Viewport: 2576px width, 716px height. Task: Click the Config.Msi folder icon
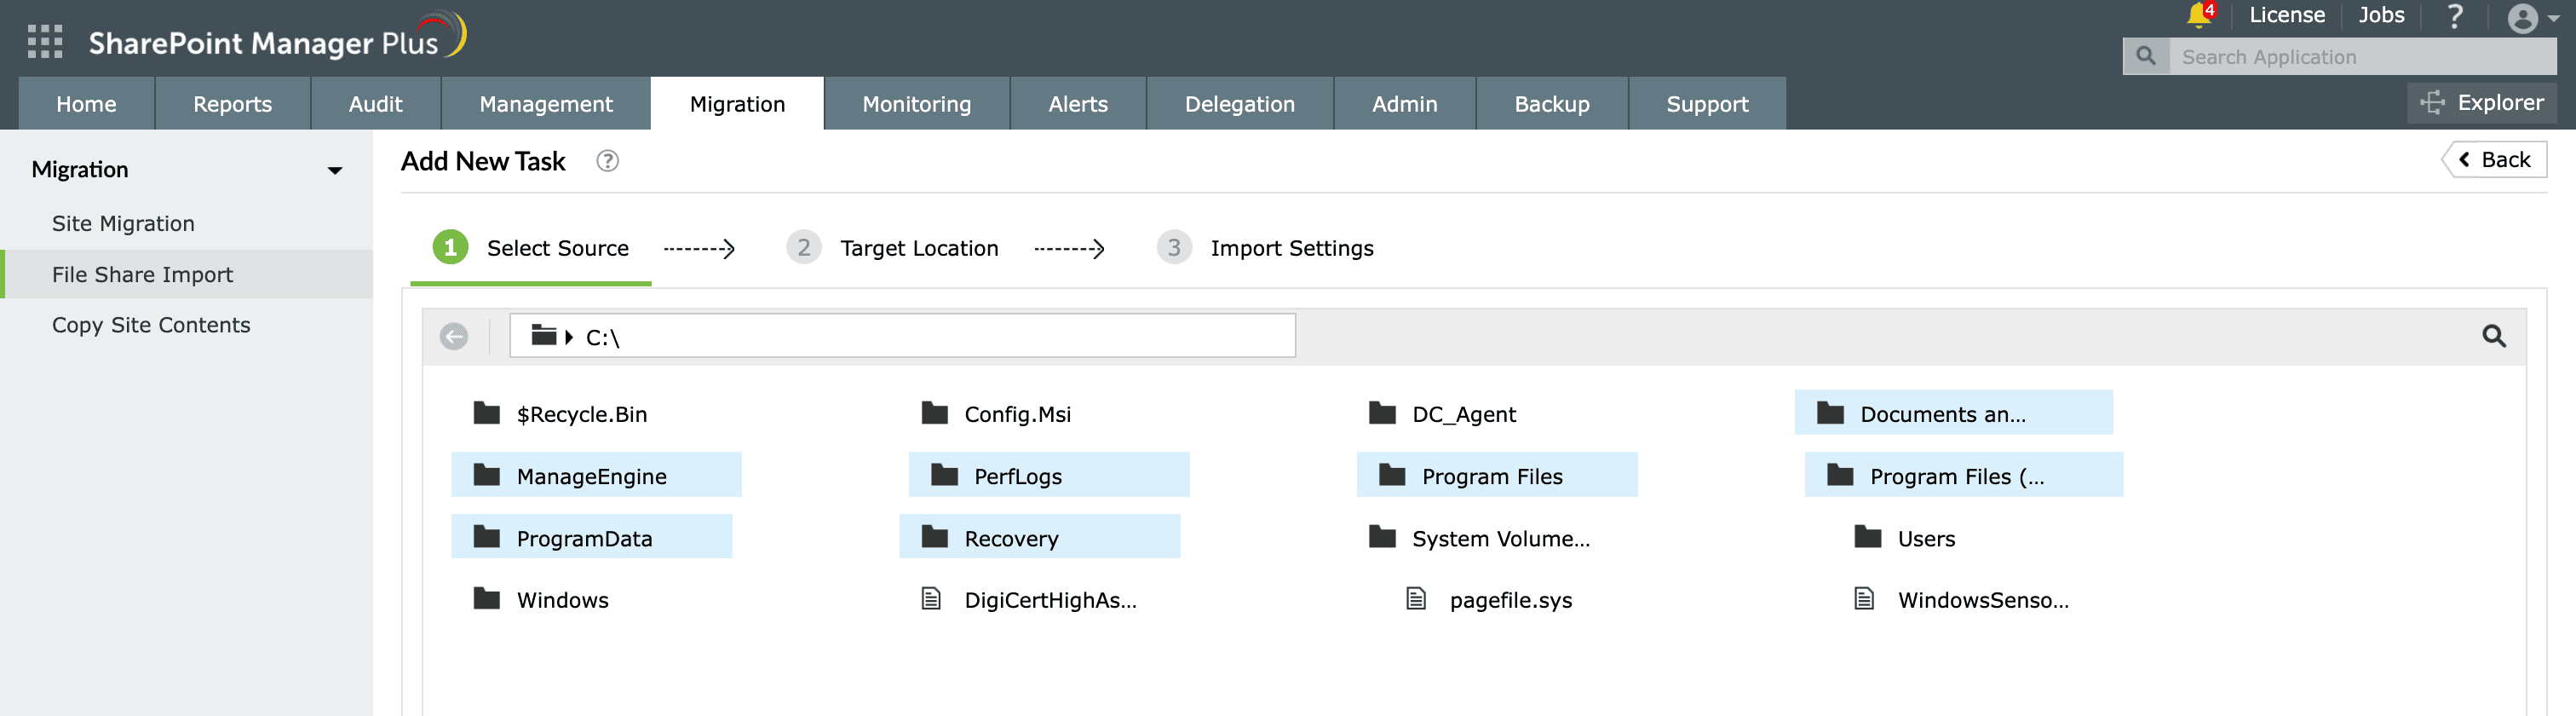click(934, 412)
